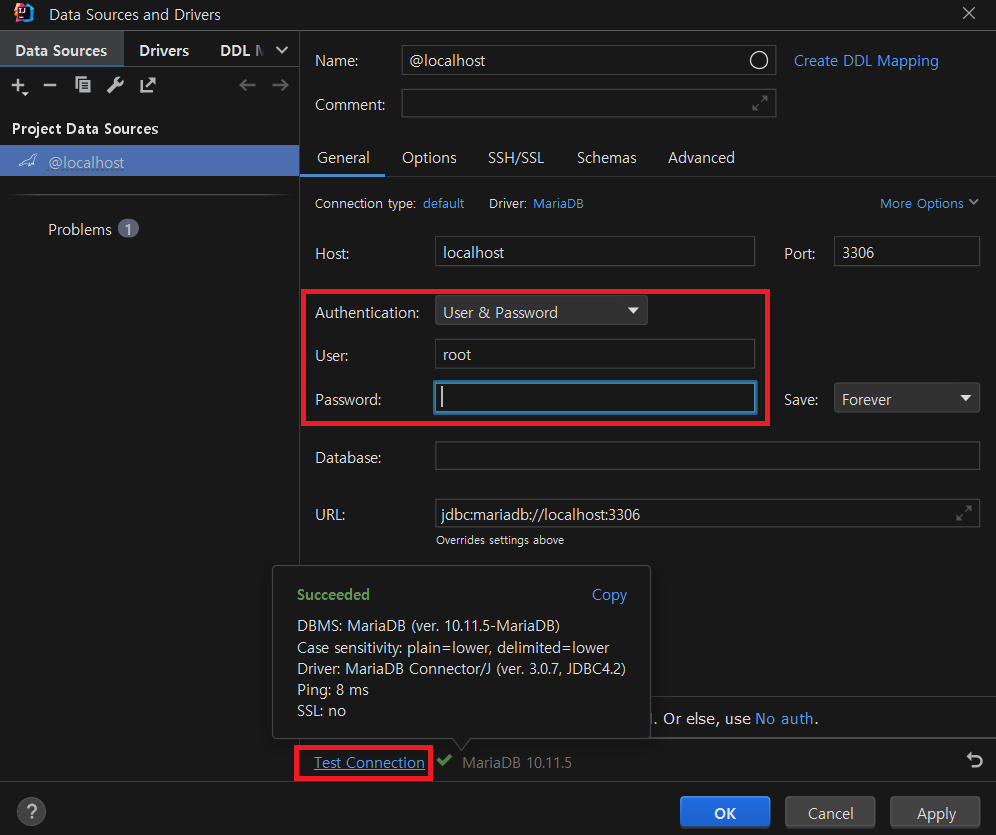Select the General tab
The height and width of the screenshot is (835, 996).
pos(343,157)
